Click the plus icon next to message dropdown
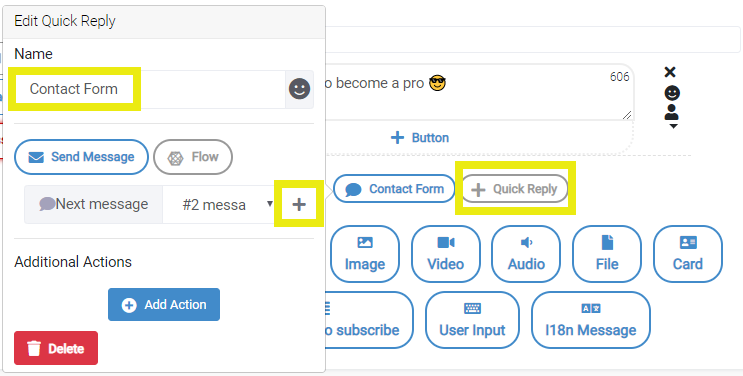Viewport: 743px width, 376px height. pos(299,204)
